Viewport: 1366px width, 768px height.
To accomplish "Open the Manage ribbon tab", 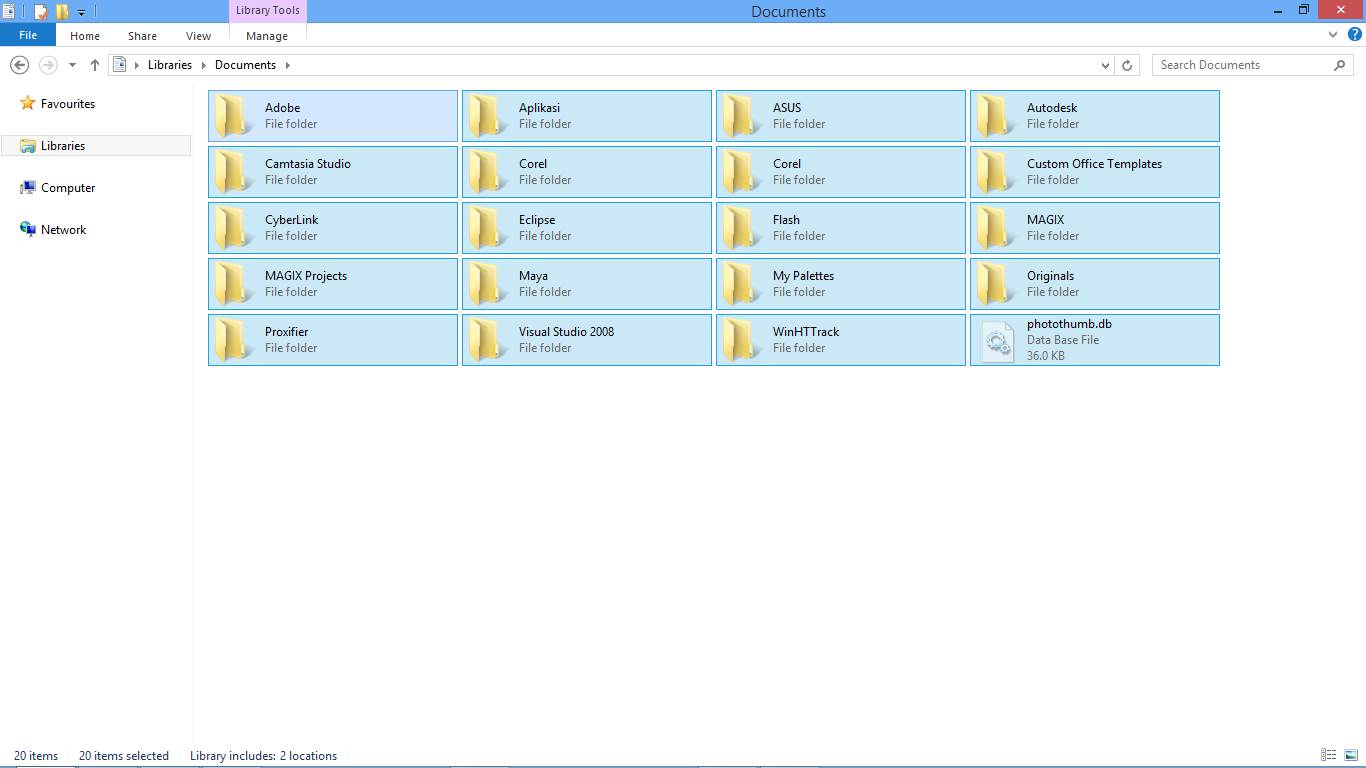I will [267, 35].
